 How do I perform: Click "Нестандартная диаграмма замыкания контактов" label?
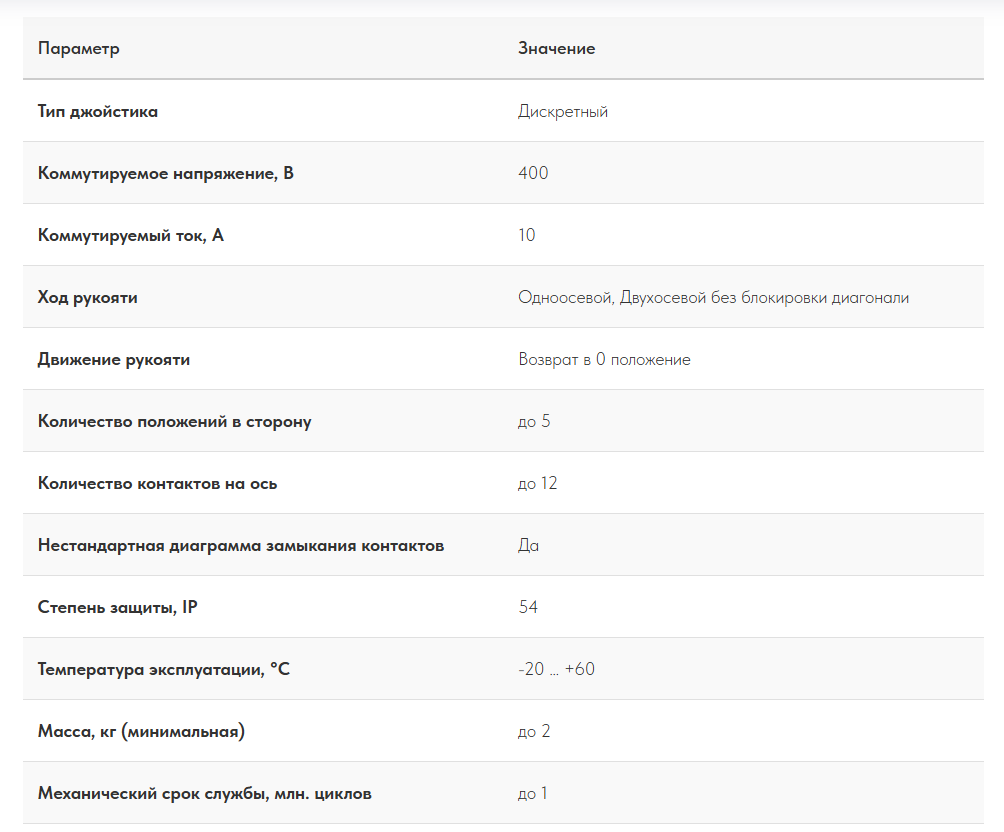coord(241,545)
